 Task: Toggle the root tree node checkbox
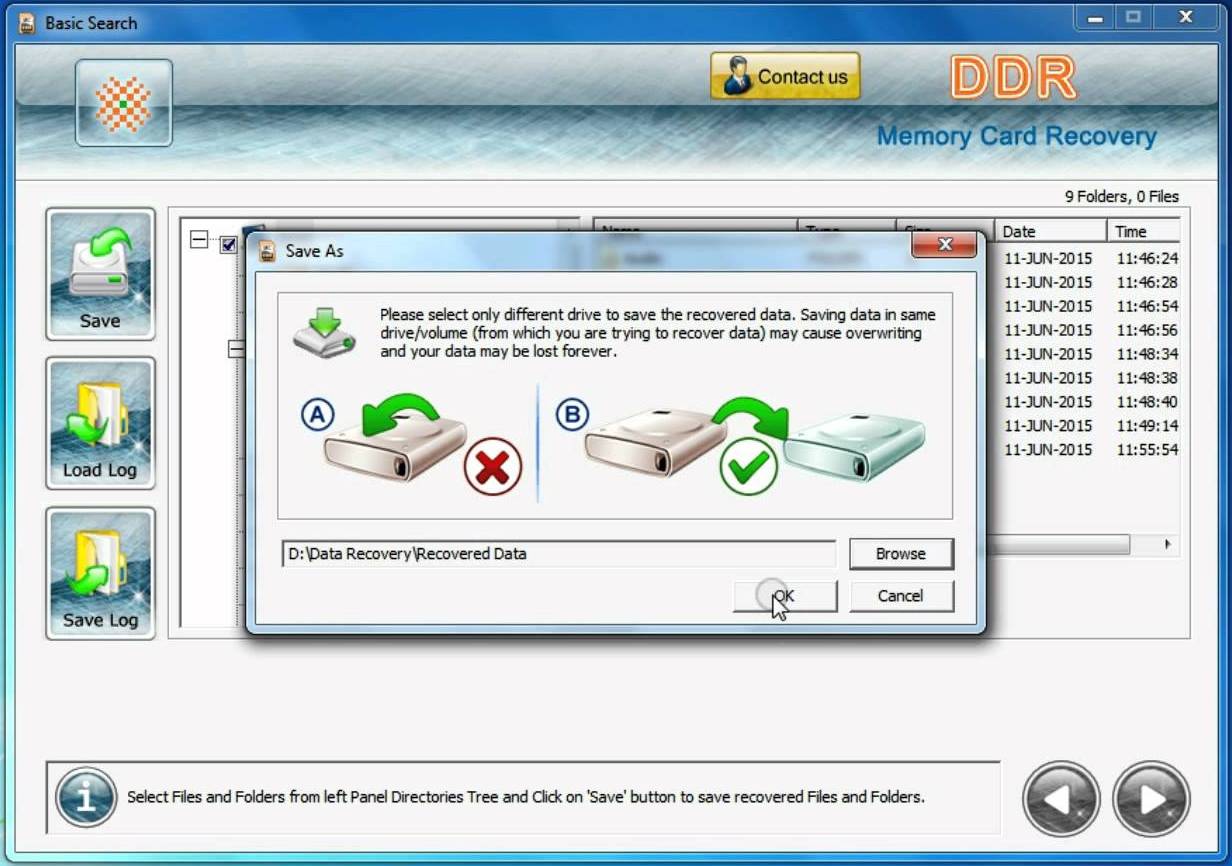228,243
